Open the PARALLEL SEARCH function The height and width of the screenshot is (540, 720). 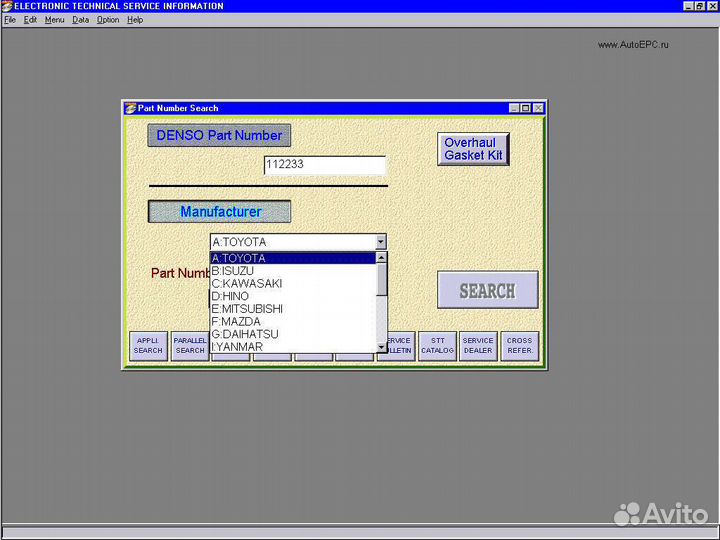189,346
